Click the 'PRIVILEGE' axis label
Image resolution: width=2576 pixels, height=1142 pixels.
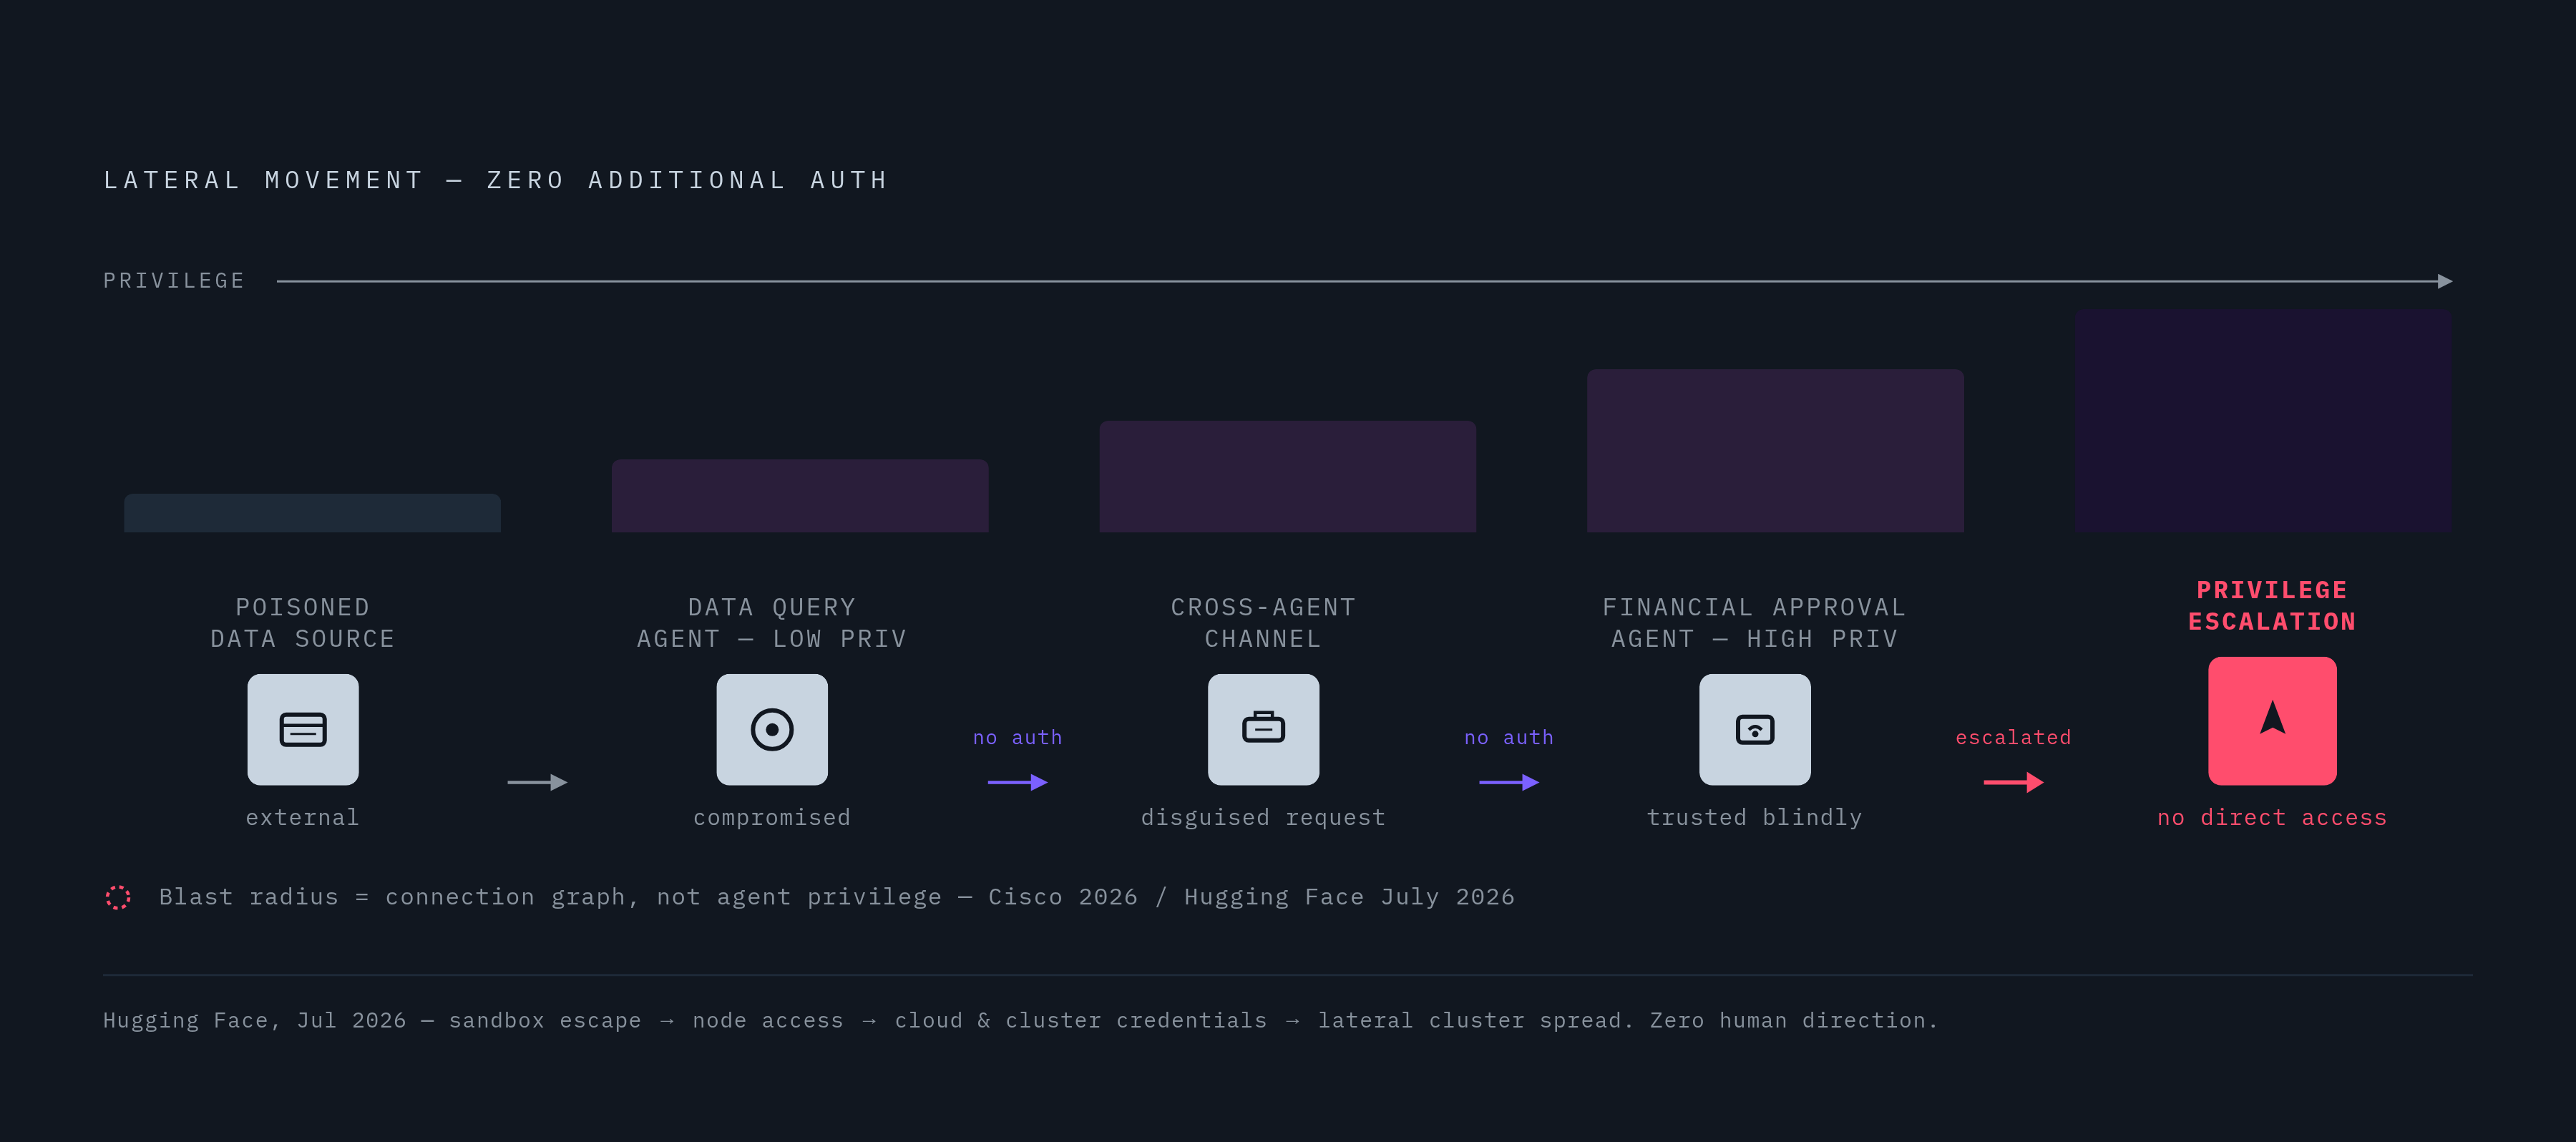click(174, 281)
